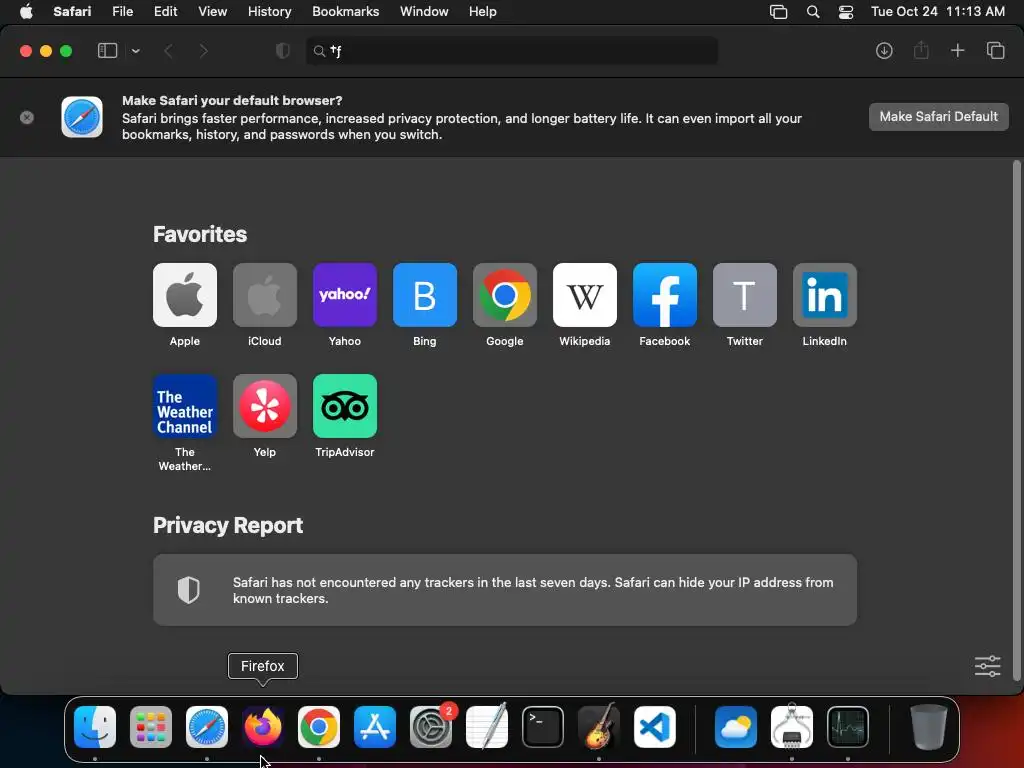This screenshot has height=768, width=1024.
Task: Click the address and search field
Action: point(512,51)
